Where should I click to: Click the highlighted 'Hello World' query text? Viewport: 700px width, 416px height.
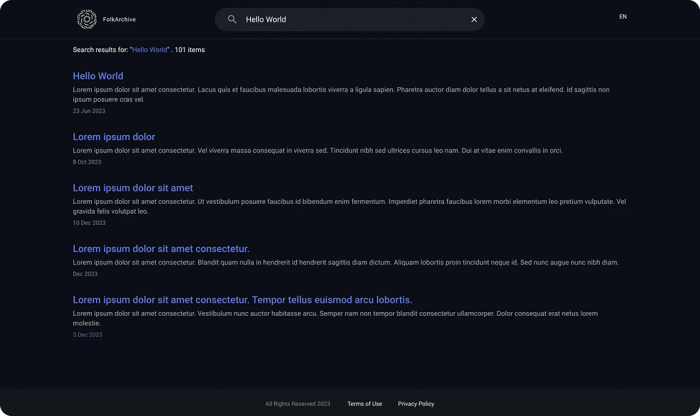[150, 50]
